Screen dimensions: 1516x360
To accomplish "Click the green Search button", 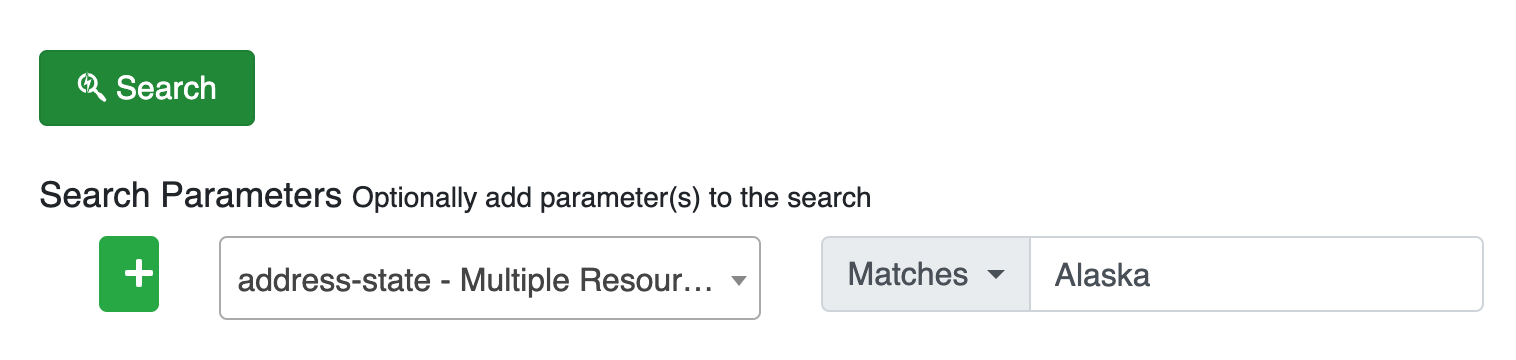I will coord(147,88).
